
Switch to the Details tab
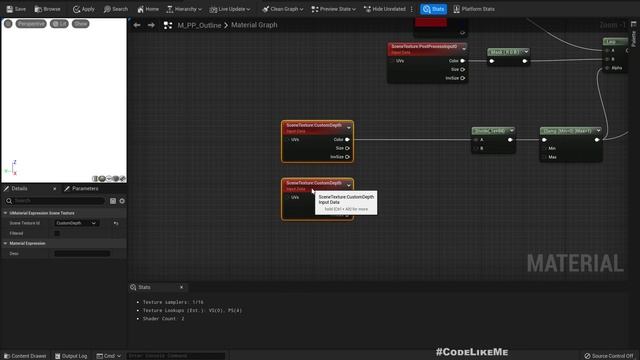point(19,189)
